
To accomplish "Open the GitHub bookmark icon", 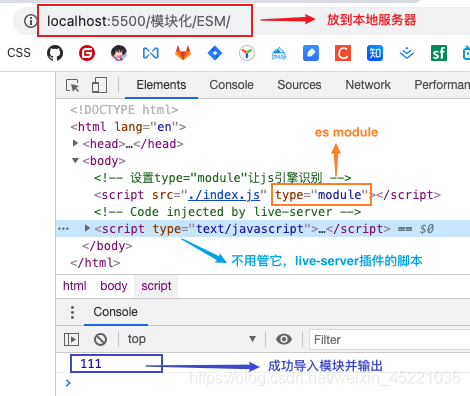I will (x=55, y=53).
